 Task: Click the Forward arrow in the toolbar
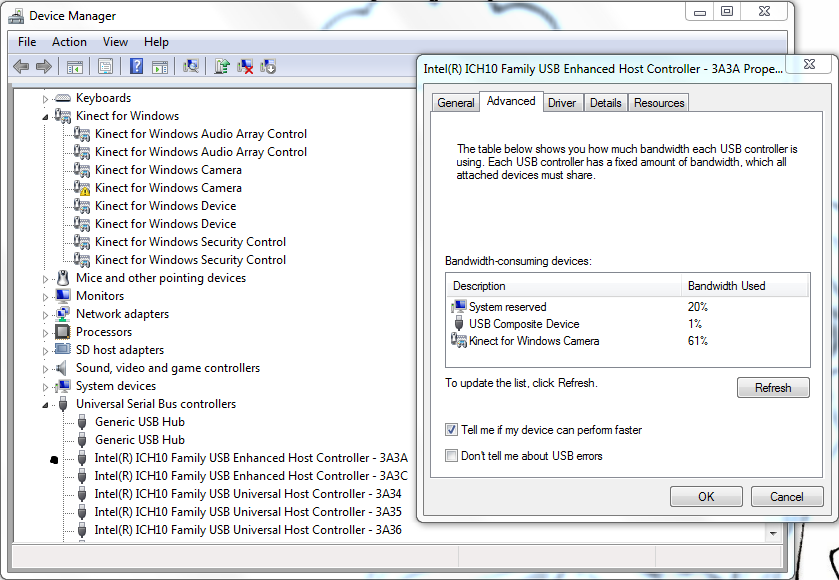point(44,66)
